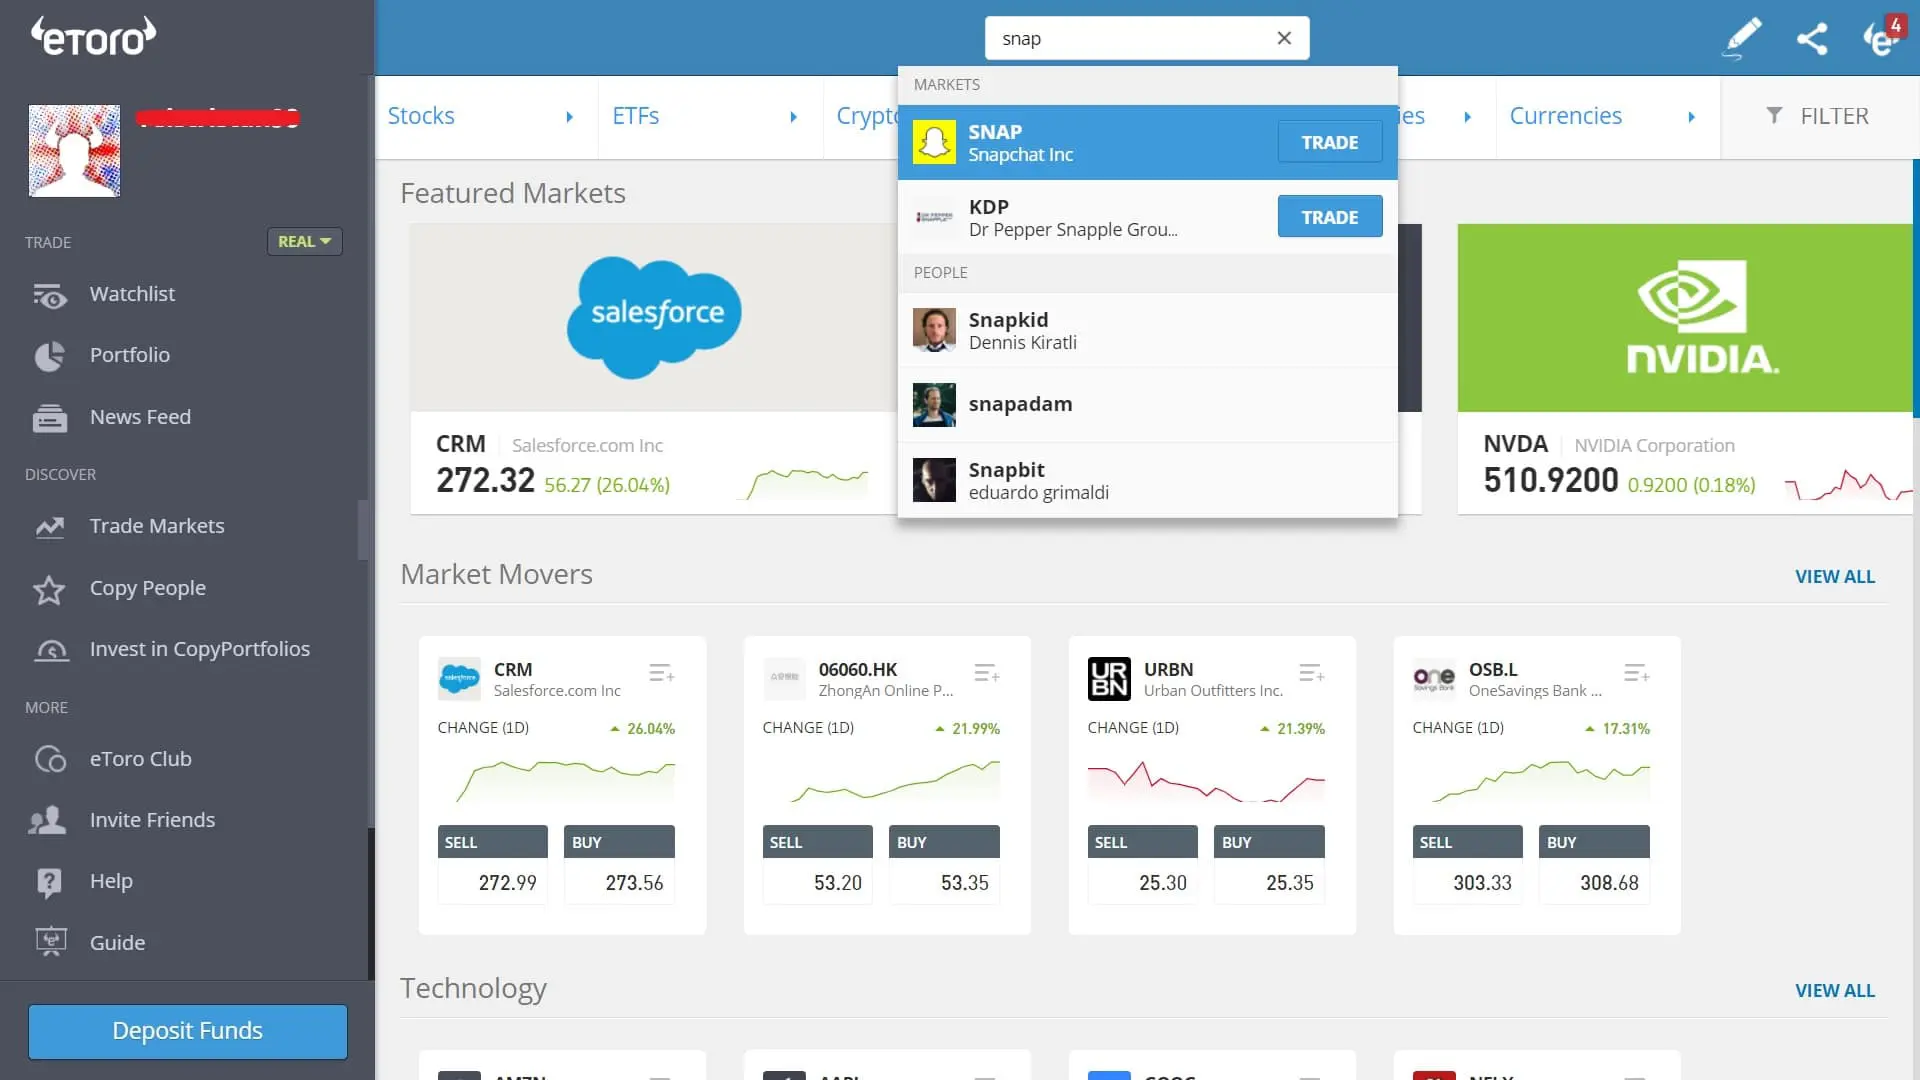Trade SNAP Snapchat Inc

pos(1330,142)
